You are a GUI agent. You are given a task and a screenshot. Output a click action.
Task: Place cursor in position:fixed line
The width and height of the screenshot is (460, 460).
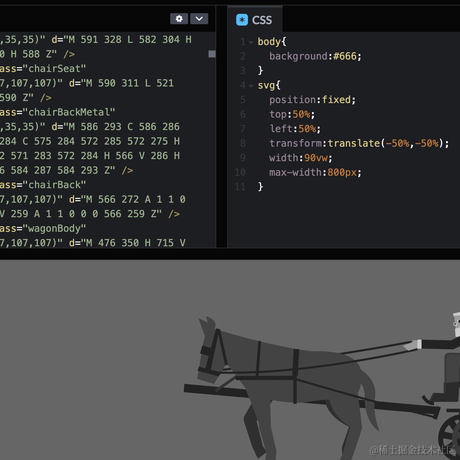[x=313, y=100]
